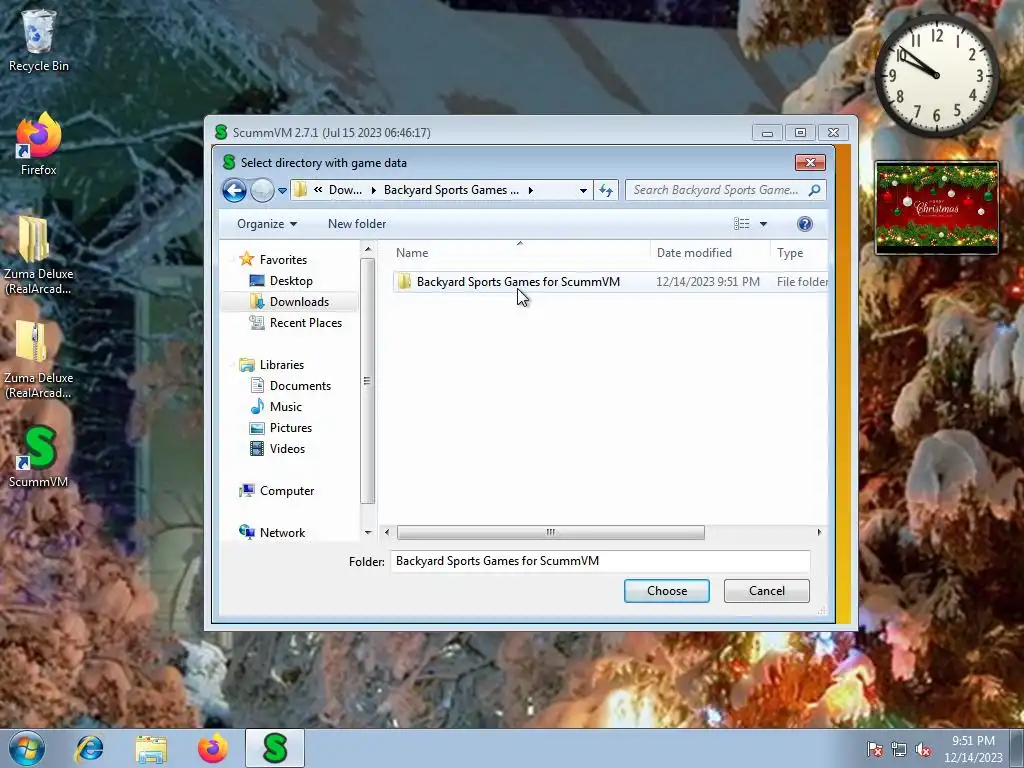Click the horizontal scrollbar thumb in file list

click(x=551, y=532)
